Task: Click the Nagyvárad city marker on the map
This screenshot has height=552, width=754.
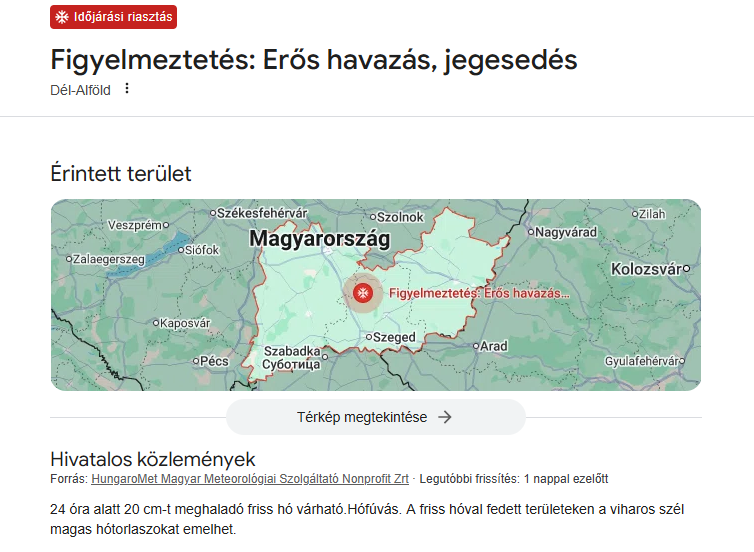Action: (532, 232)
